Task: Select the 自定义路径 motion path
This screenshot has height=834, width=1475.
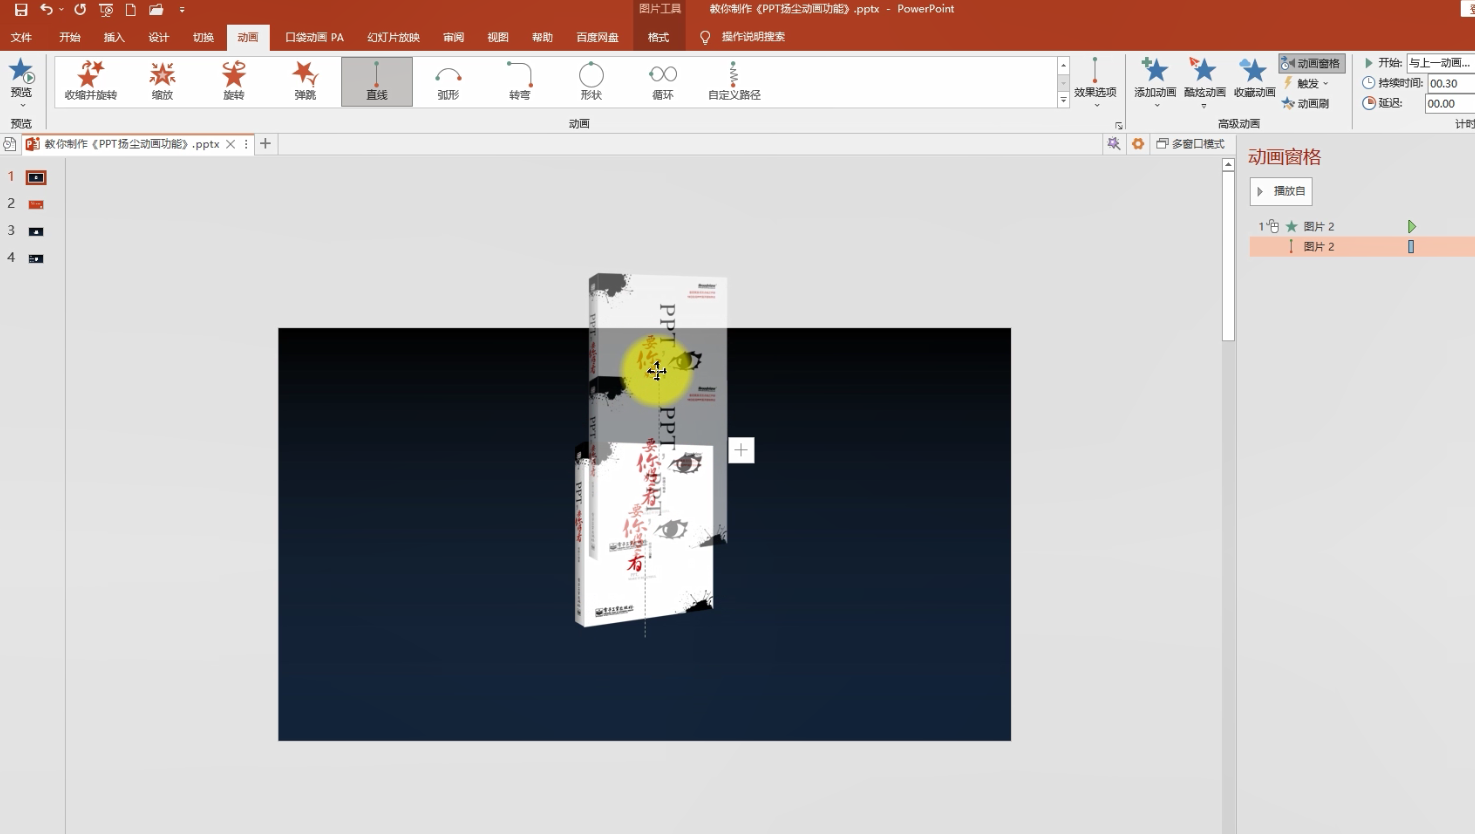Action: tap(734, 81)
